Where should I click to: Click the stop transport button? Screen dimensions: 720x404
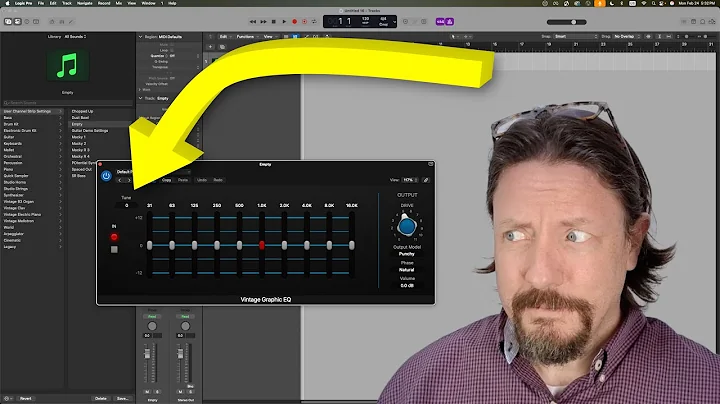pyautogui.click(x=274, y=22)
